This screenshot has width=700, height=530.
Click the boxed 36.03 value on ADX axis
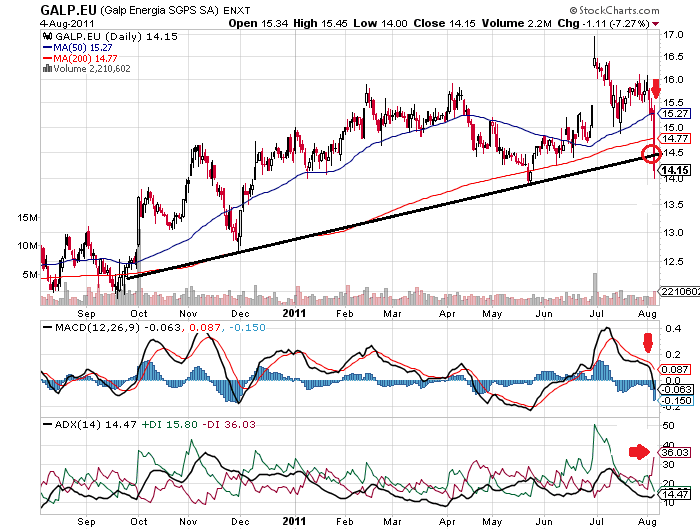tap(675, 453)
